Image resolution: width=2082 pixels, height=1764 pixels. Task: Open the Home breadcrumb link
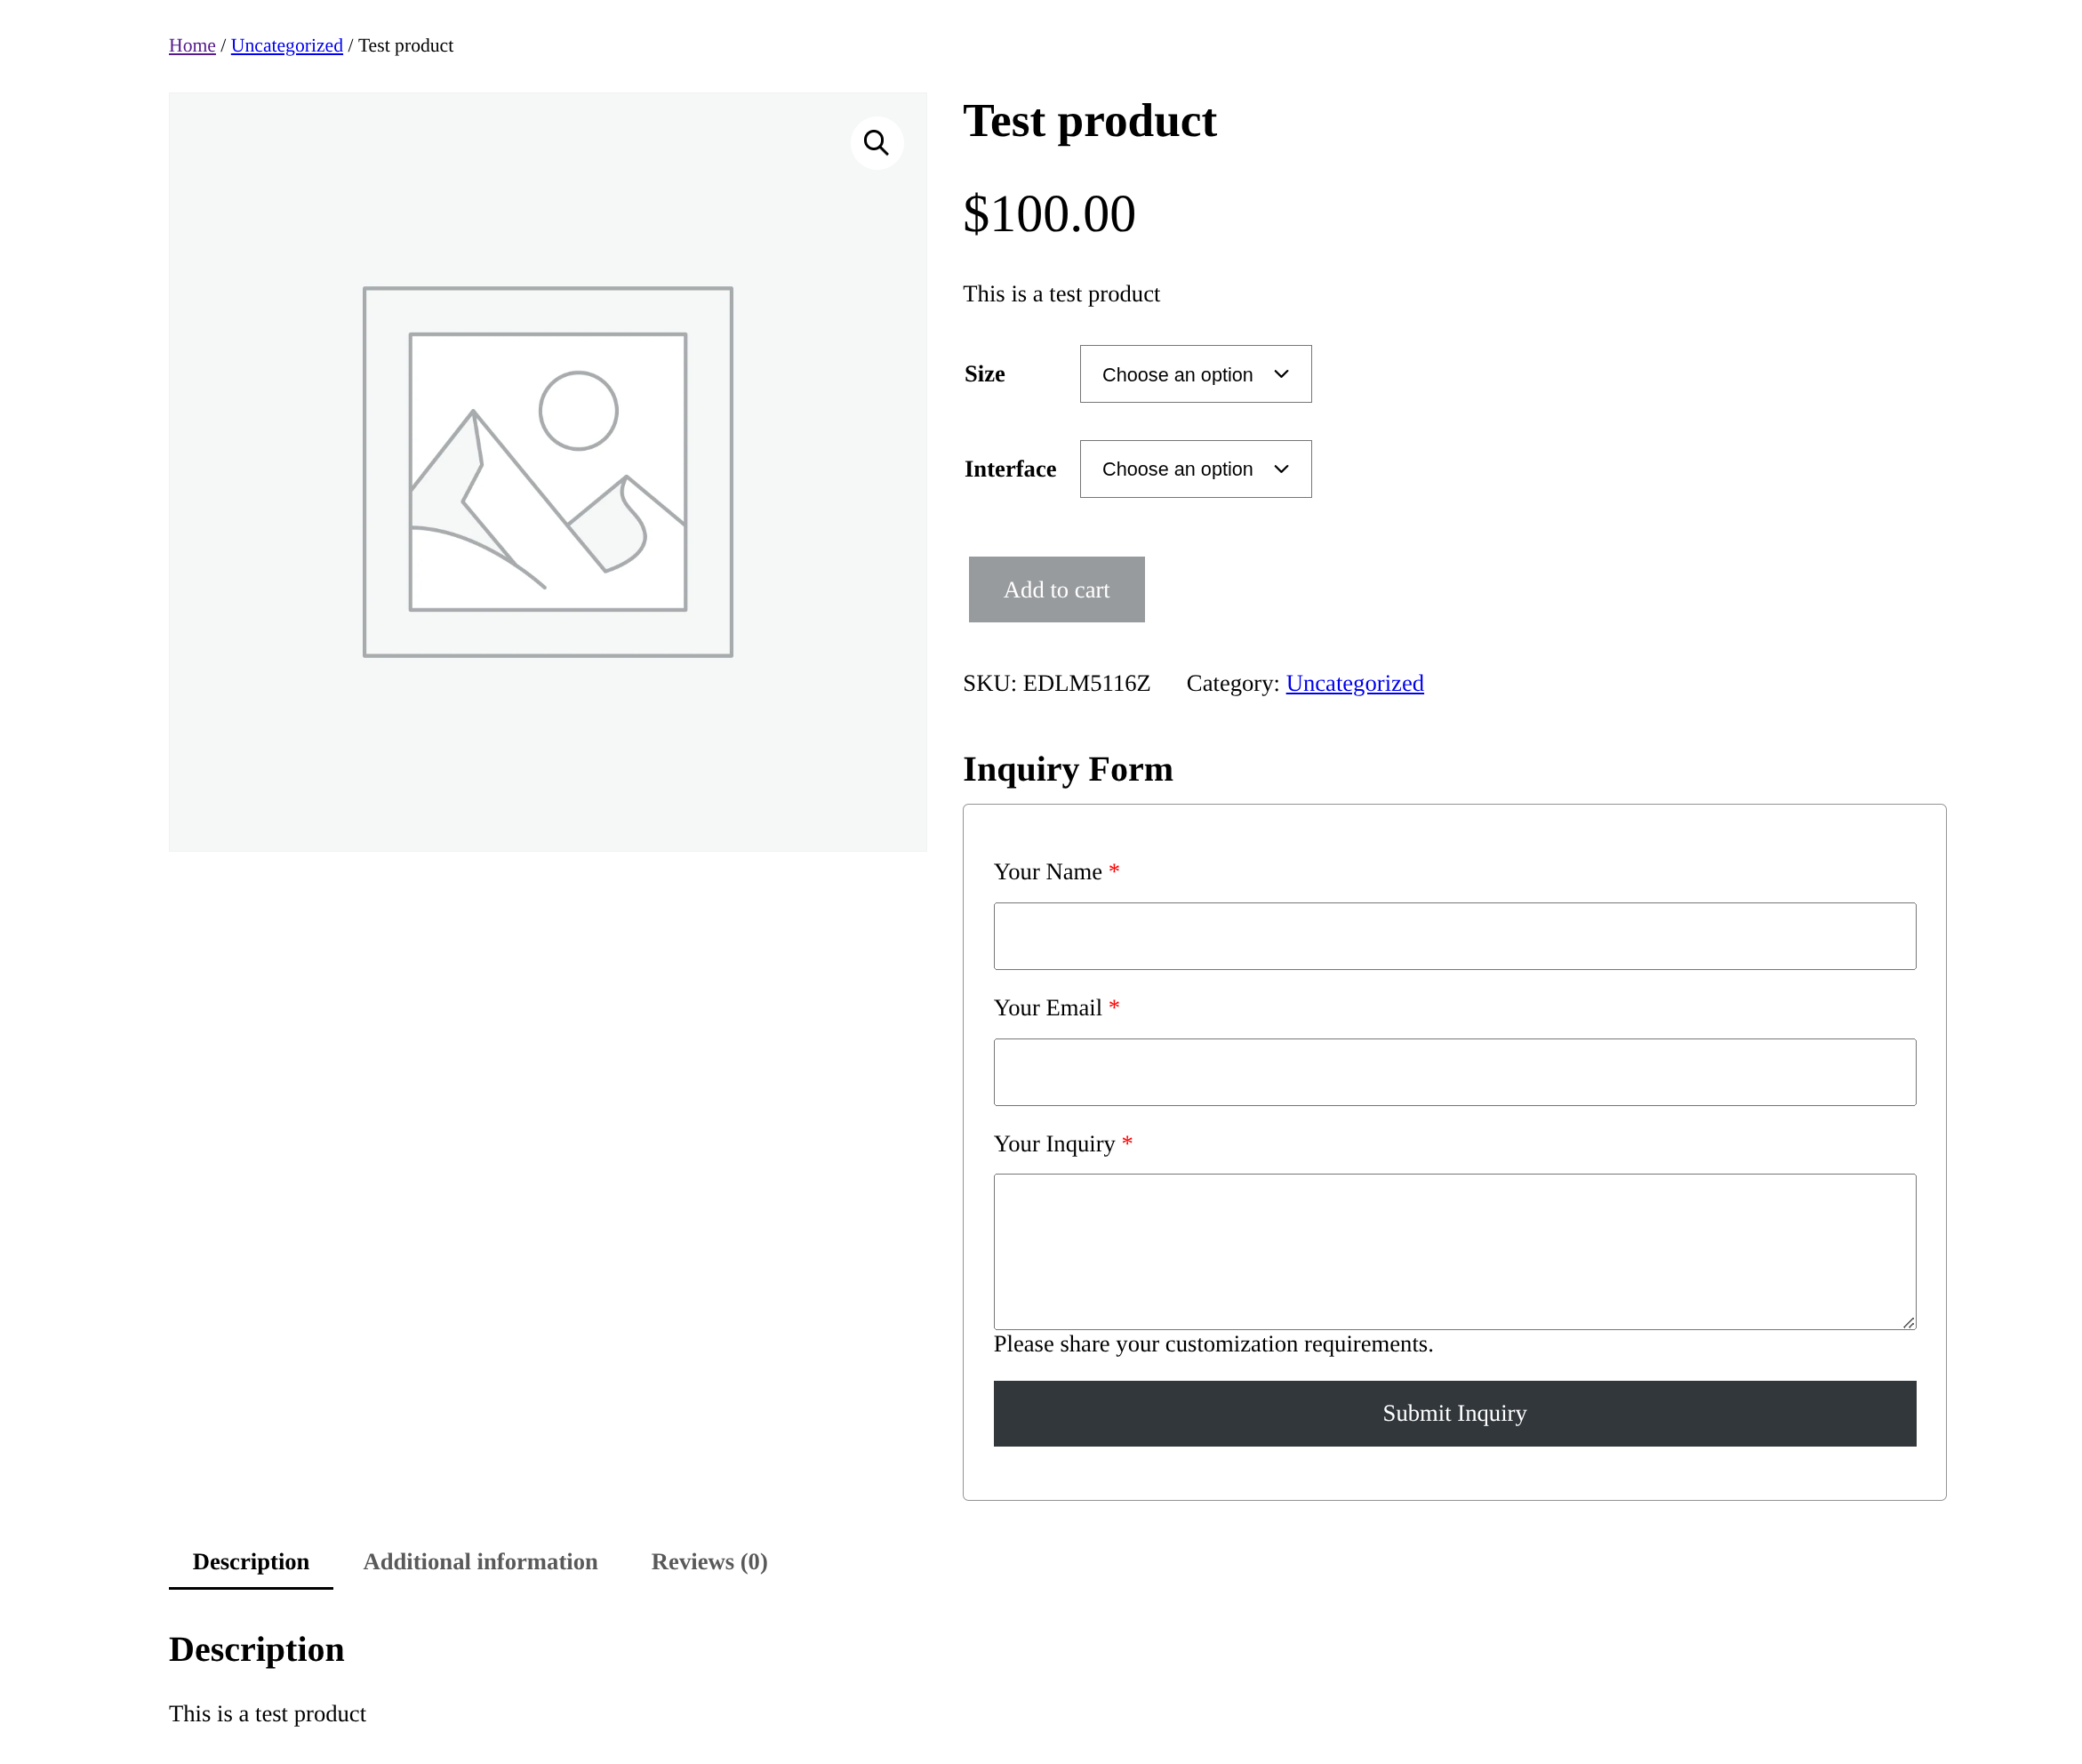coord(192,45)
